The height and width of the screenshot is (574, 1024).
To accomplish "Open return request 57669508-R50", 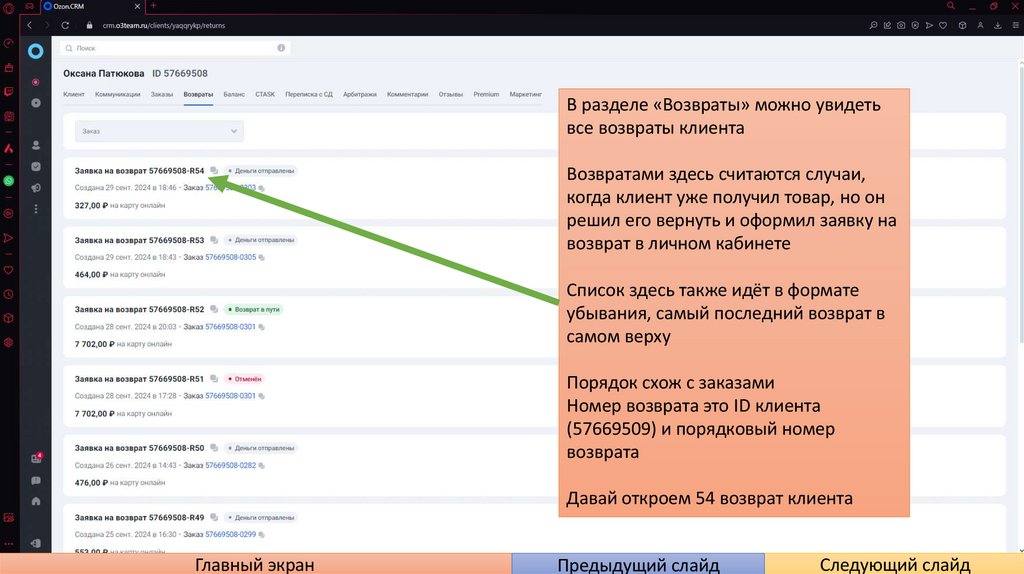I will click(139, 448).
